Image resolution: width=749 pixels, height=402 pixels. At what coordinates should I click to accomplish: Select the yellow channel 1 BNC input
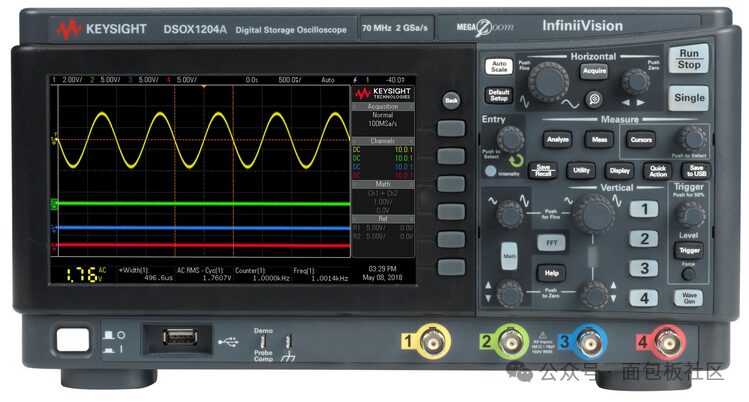[x=432, y=342]
